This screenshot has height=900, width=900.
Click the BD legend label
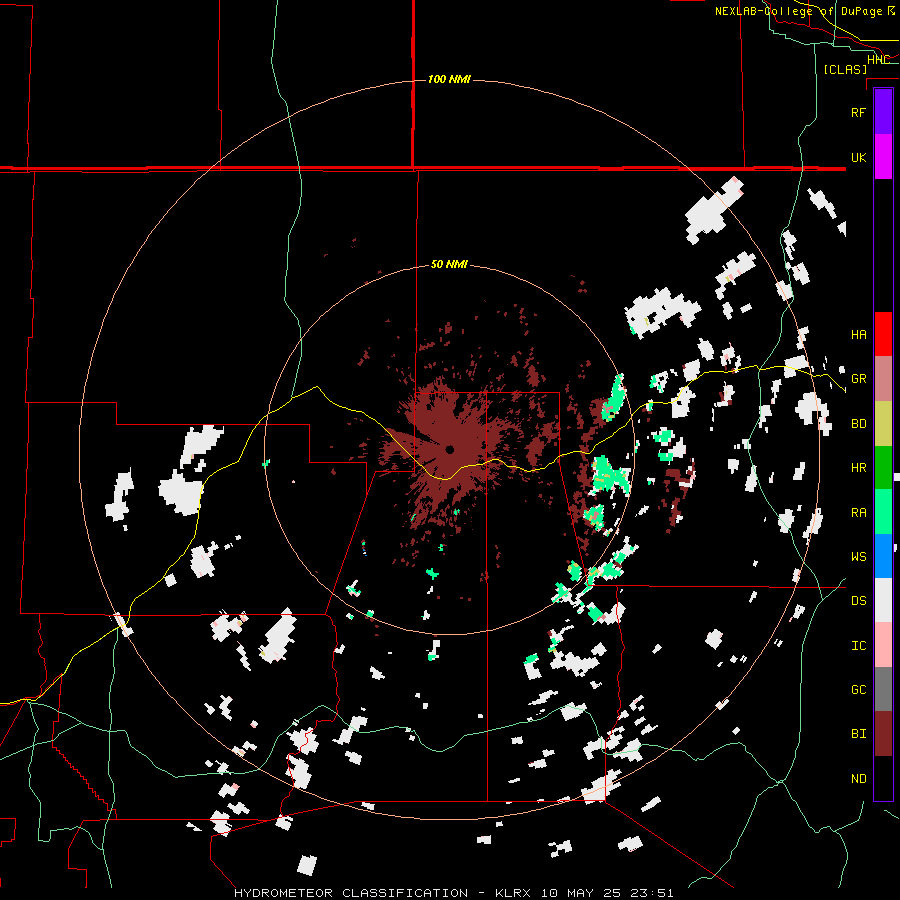[x=858, y=424]
